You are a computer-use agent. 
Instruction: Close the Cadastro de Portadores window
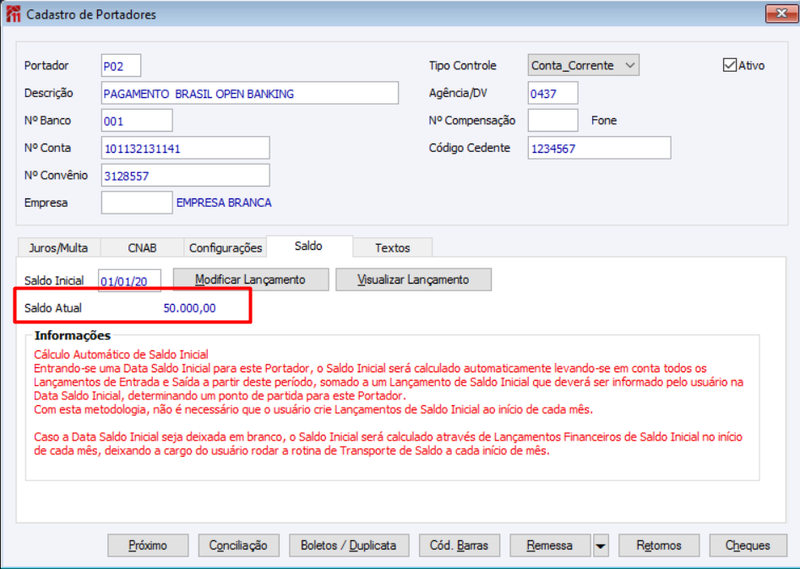click(x=781, y=14)
